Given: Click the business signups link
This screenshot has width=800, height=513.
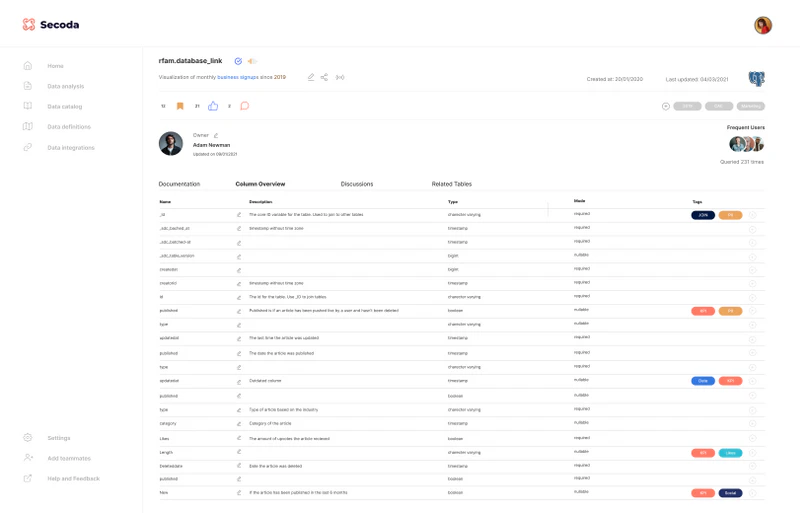Looking at the screenshot, I should pos(238,77).
